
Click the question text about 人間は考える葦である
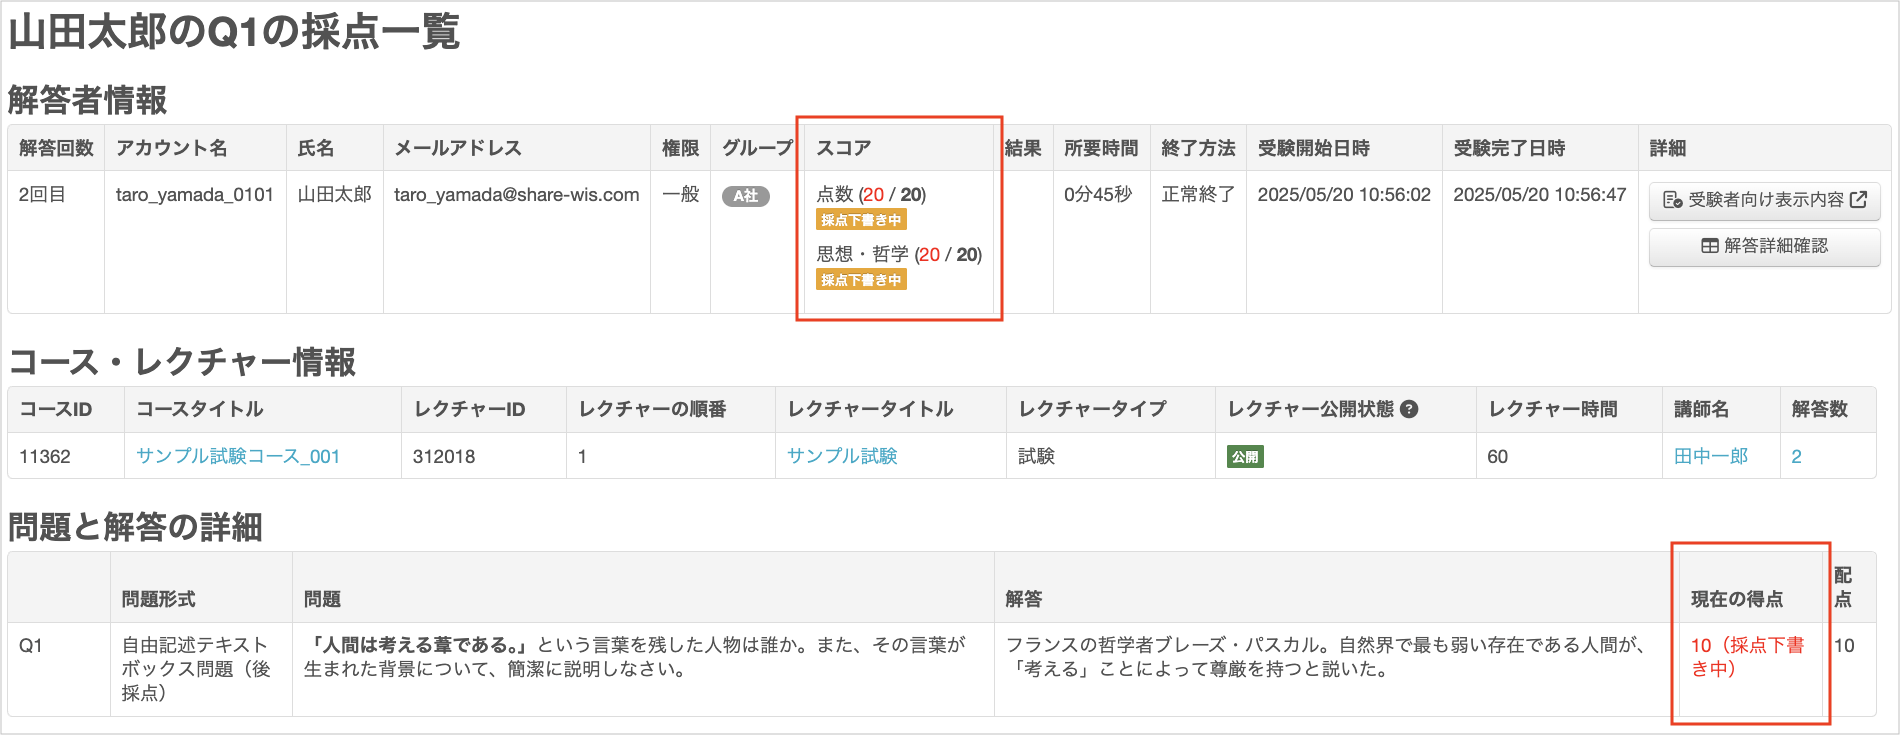pos(635,657)
